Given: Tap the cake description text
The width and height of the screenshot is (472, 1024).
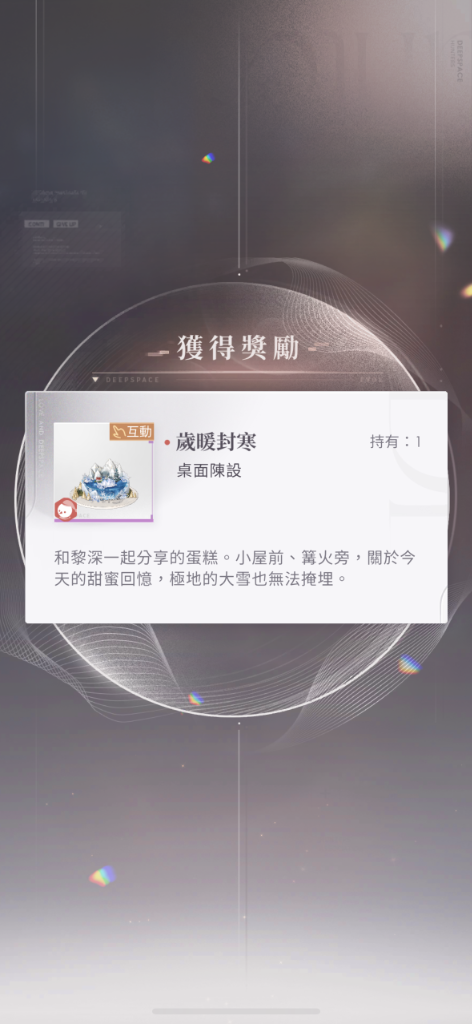Looking at the screenshot, I should click(x=235, y=568).
